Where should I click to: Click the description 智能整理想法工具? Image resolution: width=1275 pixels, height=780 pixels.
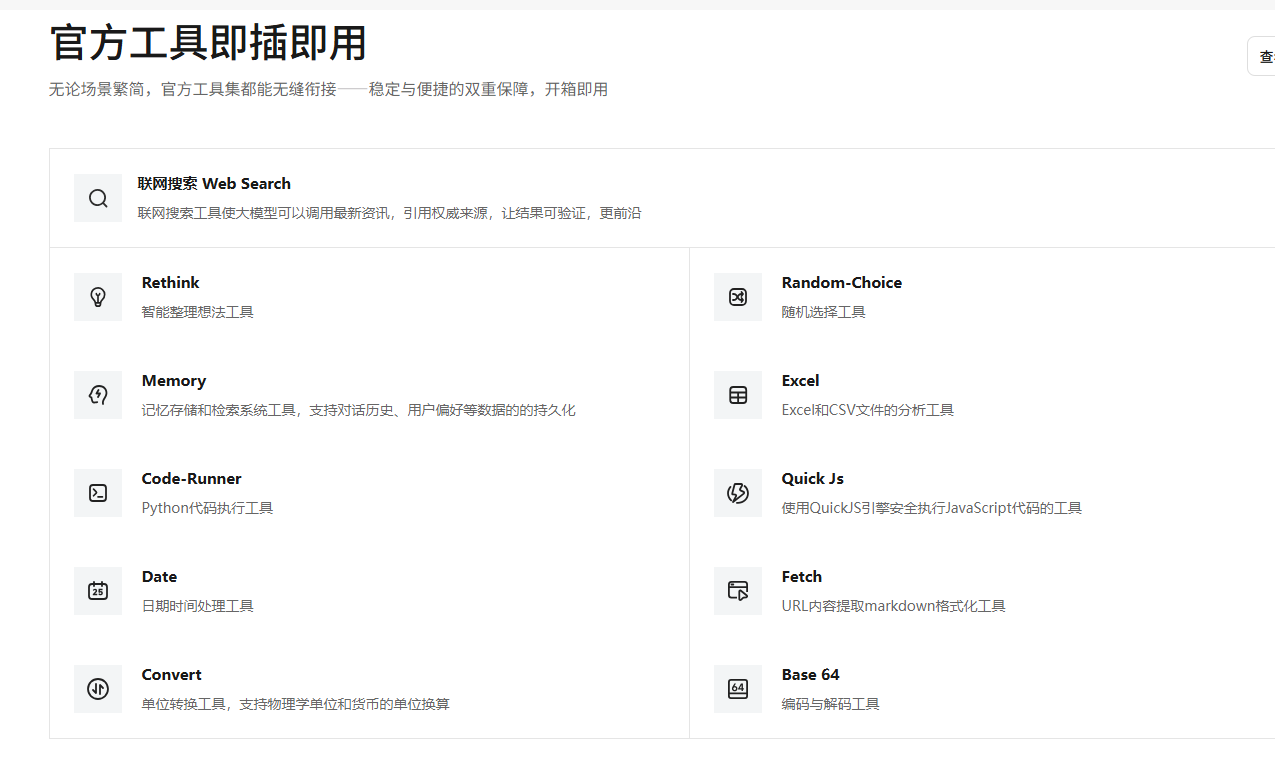[x=198, y=312]
